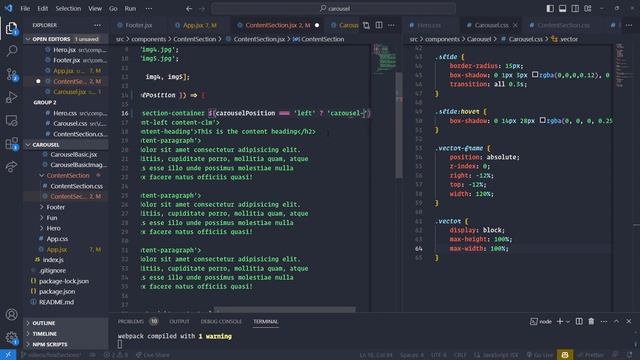Open the terminal launch profile dropdown arrow
This screenshot has height=360, width=640.
[x=567, y=322]
